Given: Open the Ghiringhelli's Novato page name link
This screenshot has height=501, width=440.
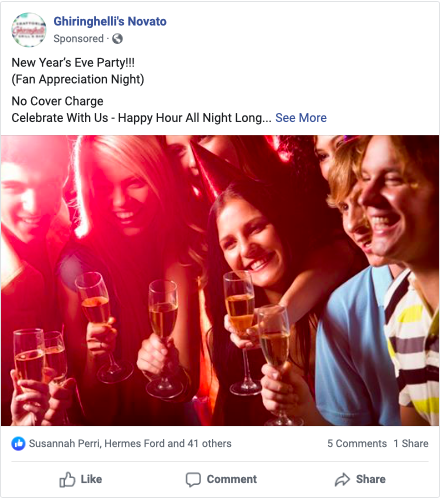Looking at the screenshot, I should click(110, 21).
